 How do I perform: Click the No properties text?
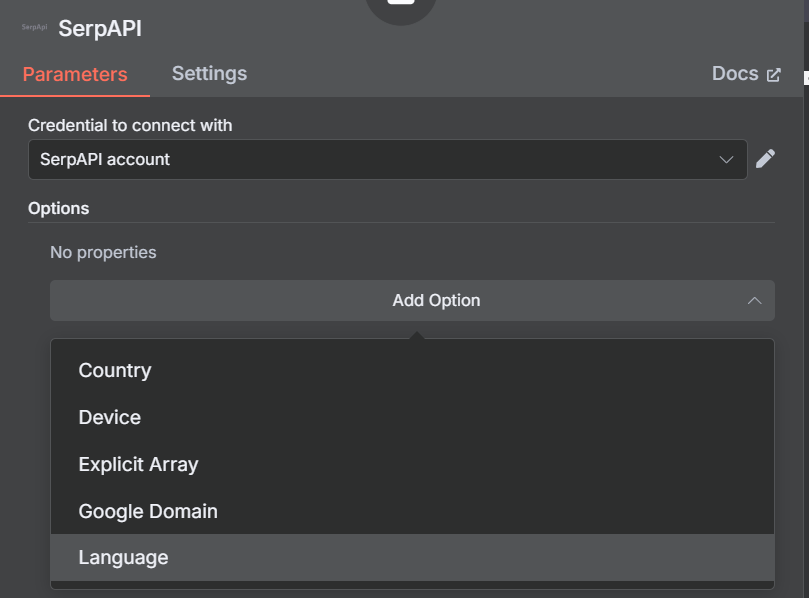(x=103, y=252)
